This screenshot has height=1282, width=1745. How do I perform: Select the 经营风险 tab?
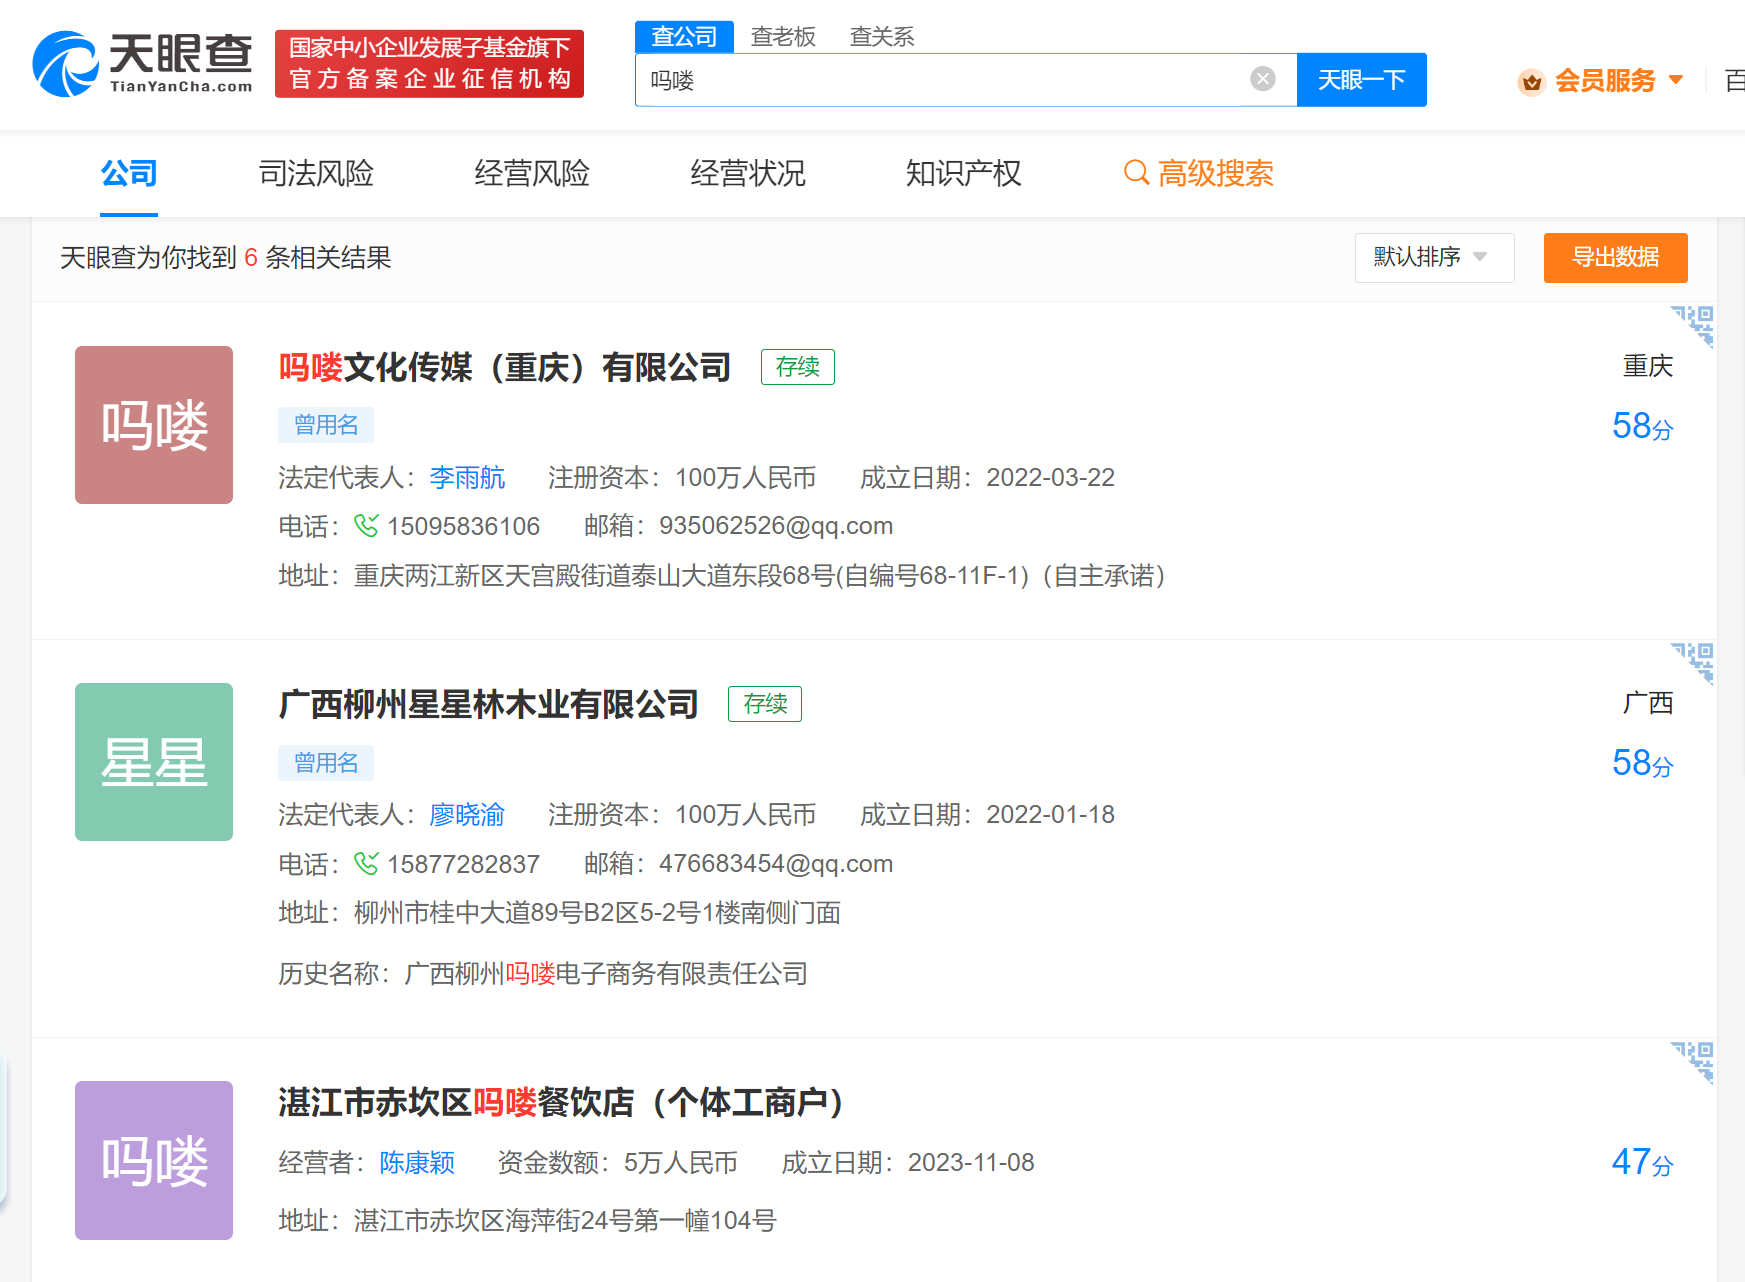pos(532,173)
